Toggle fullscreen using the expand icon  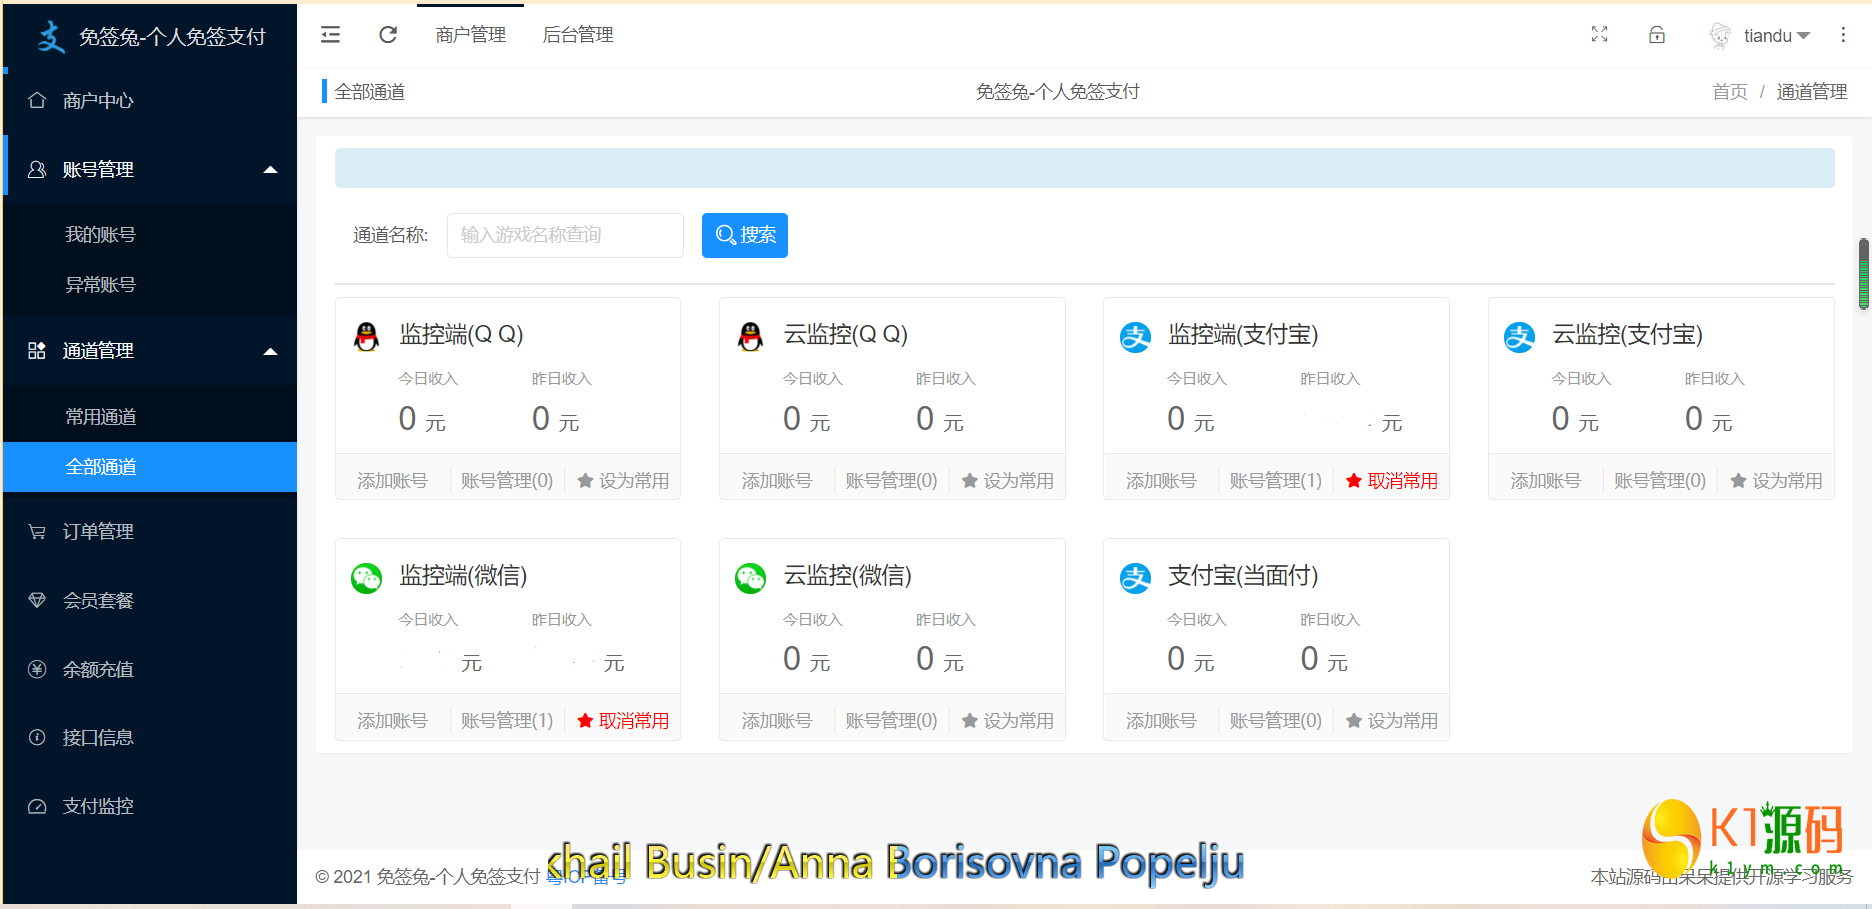[1600, 34]
